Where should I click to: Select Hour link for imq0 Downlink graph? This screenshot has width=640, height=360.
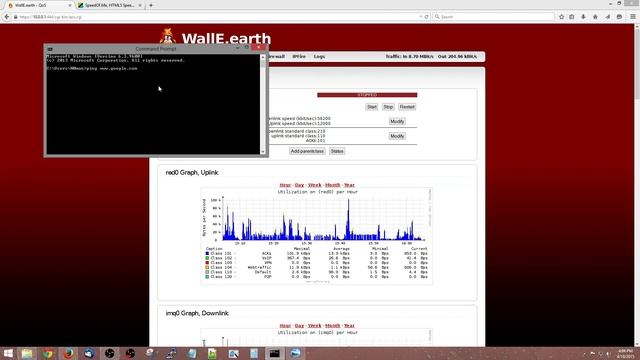[285, 326]
